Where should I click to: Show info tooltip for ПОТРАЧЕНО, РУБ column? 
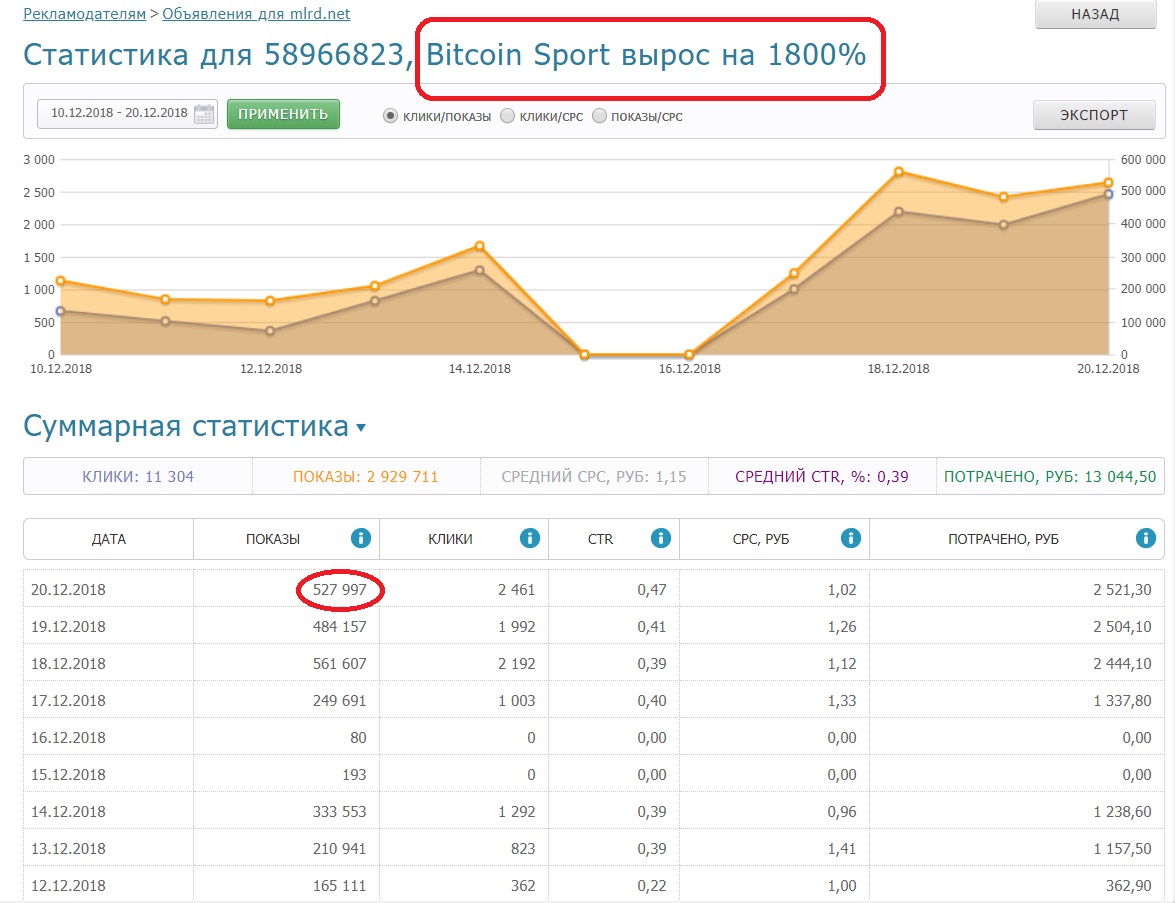tap(1146, 538)
